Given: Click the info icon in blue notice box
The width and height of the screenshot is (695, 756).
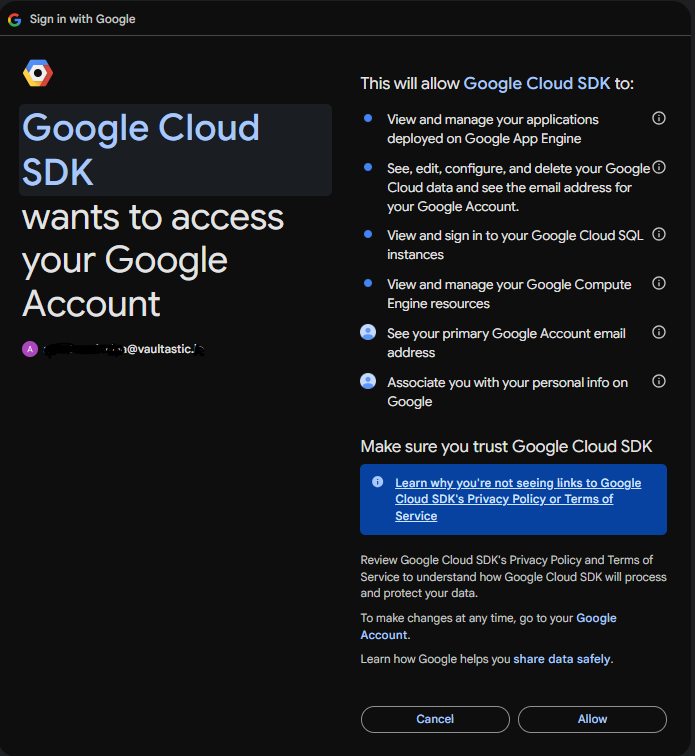Looking at the screenshot, I should click(377, 482).
